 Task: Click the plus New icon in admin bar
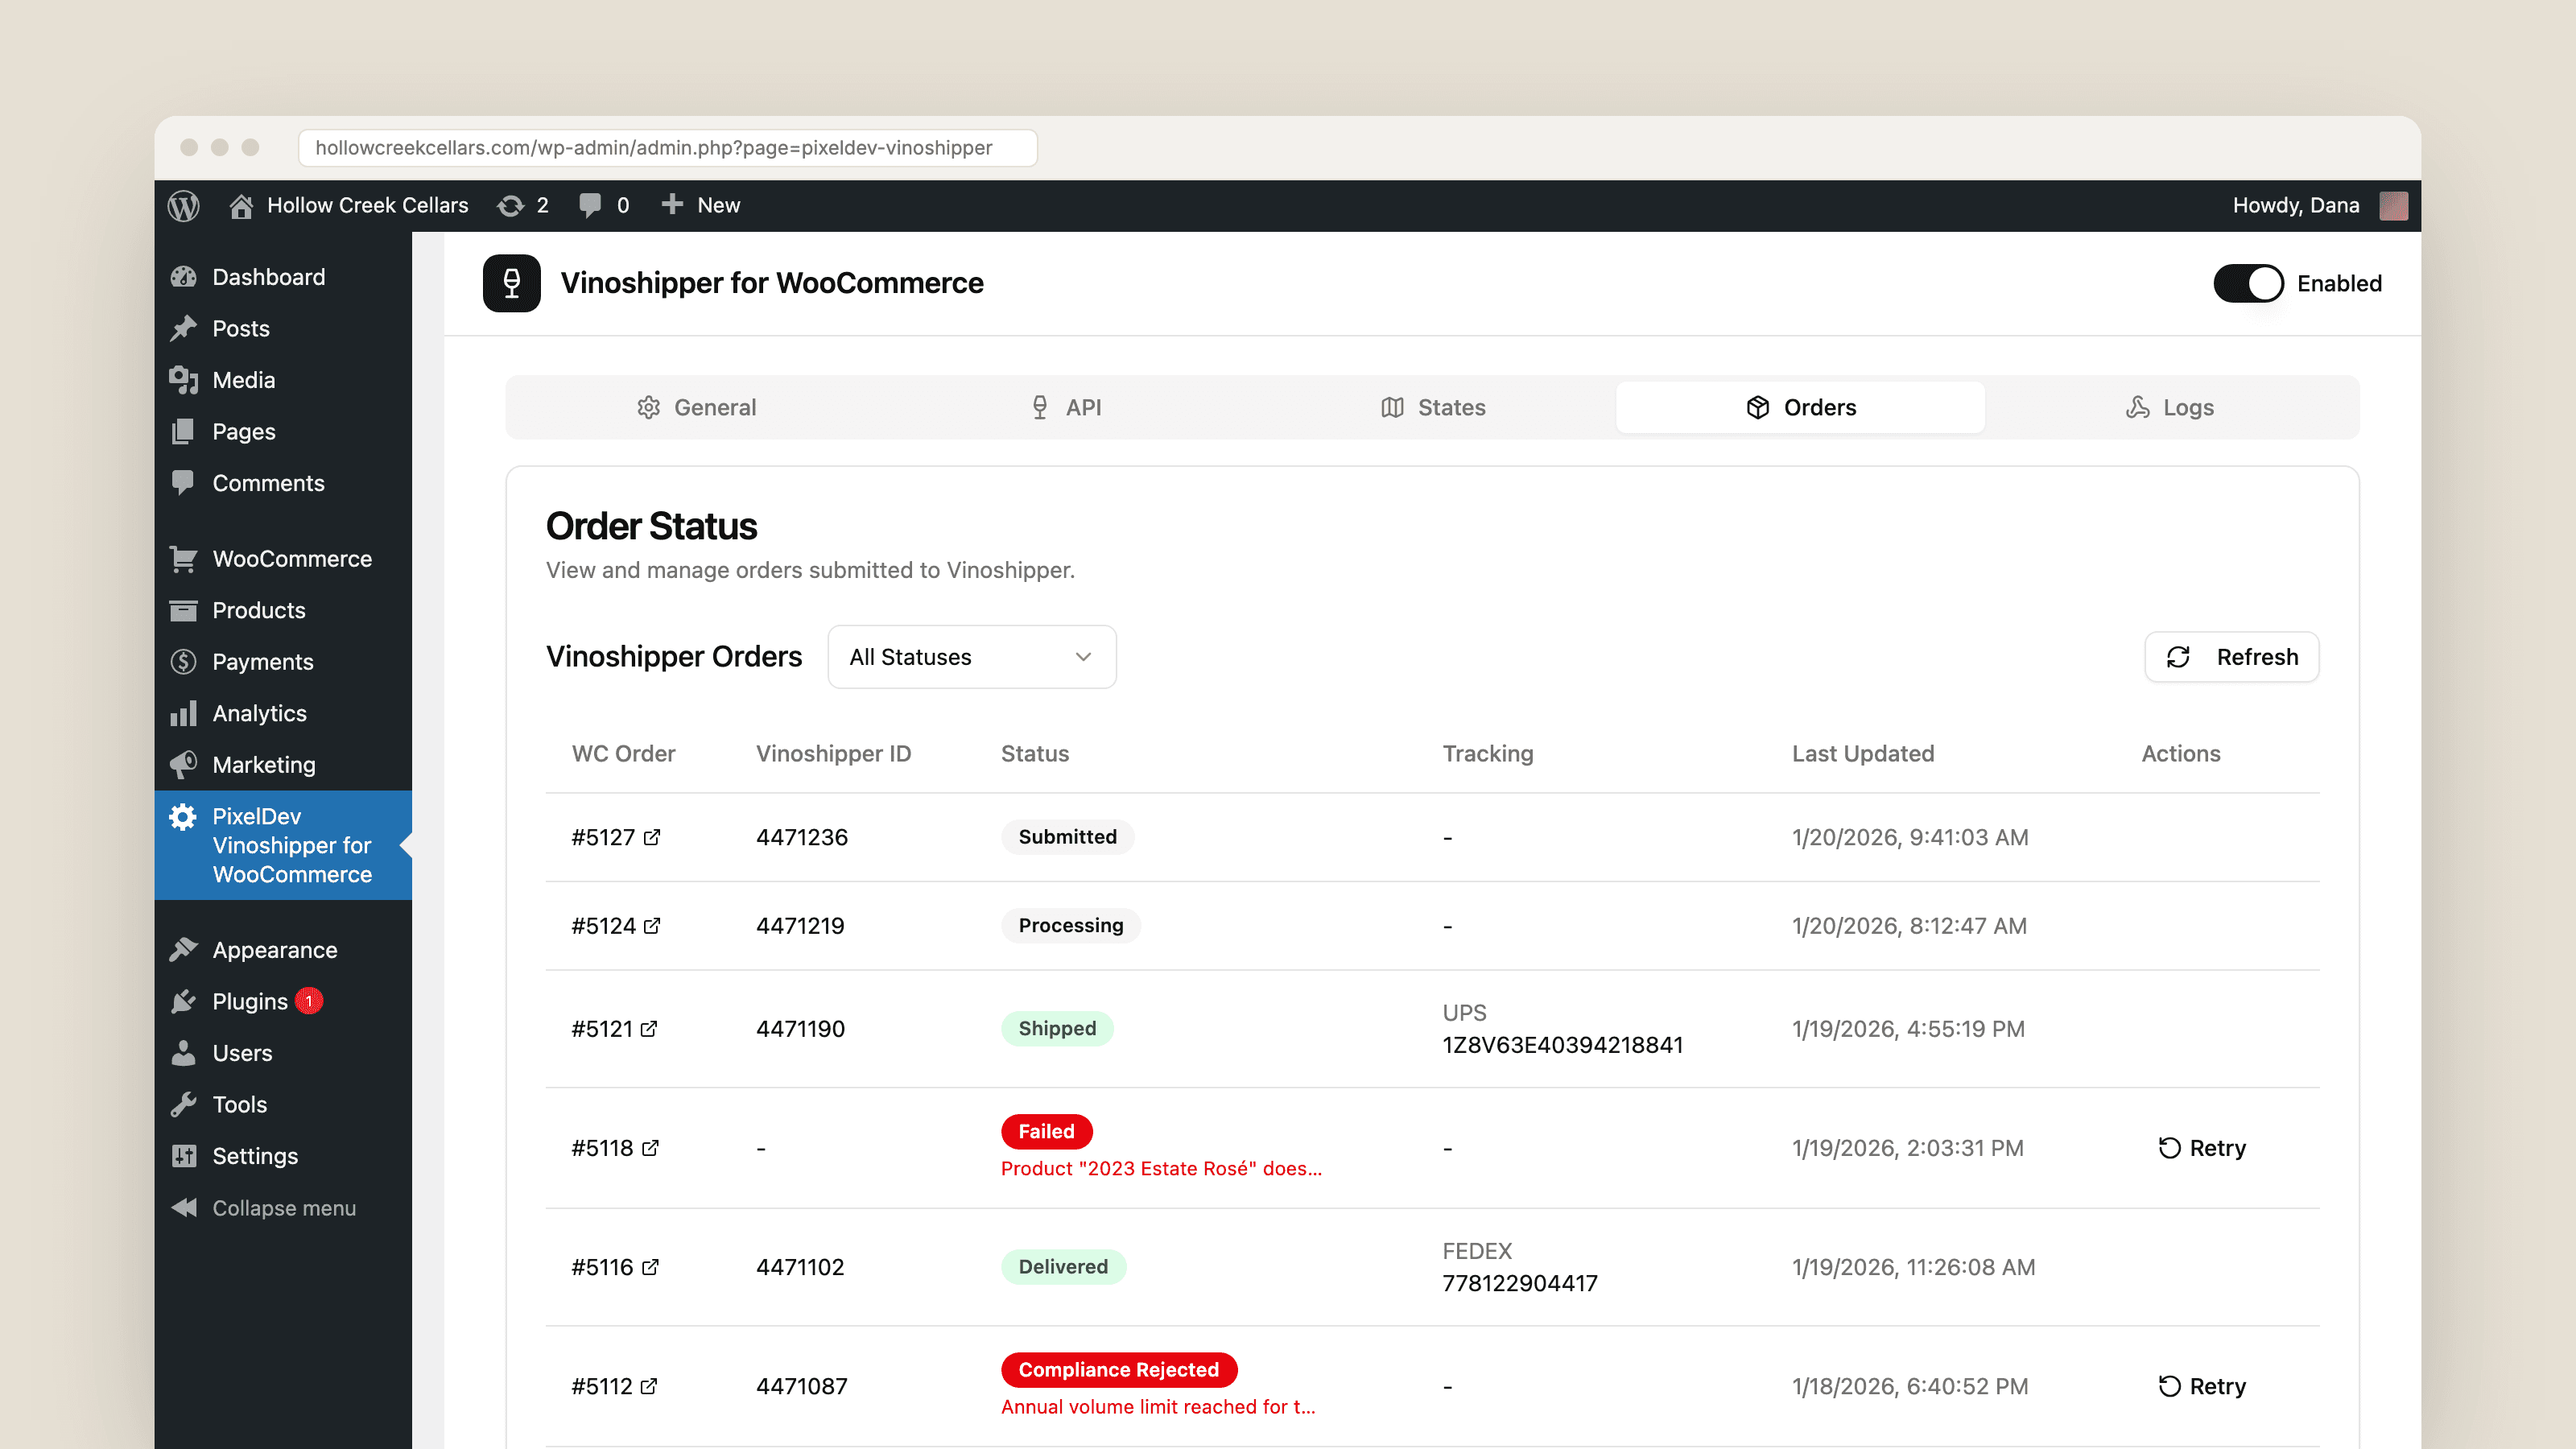[x=672, y=204]
